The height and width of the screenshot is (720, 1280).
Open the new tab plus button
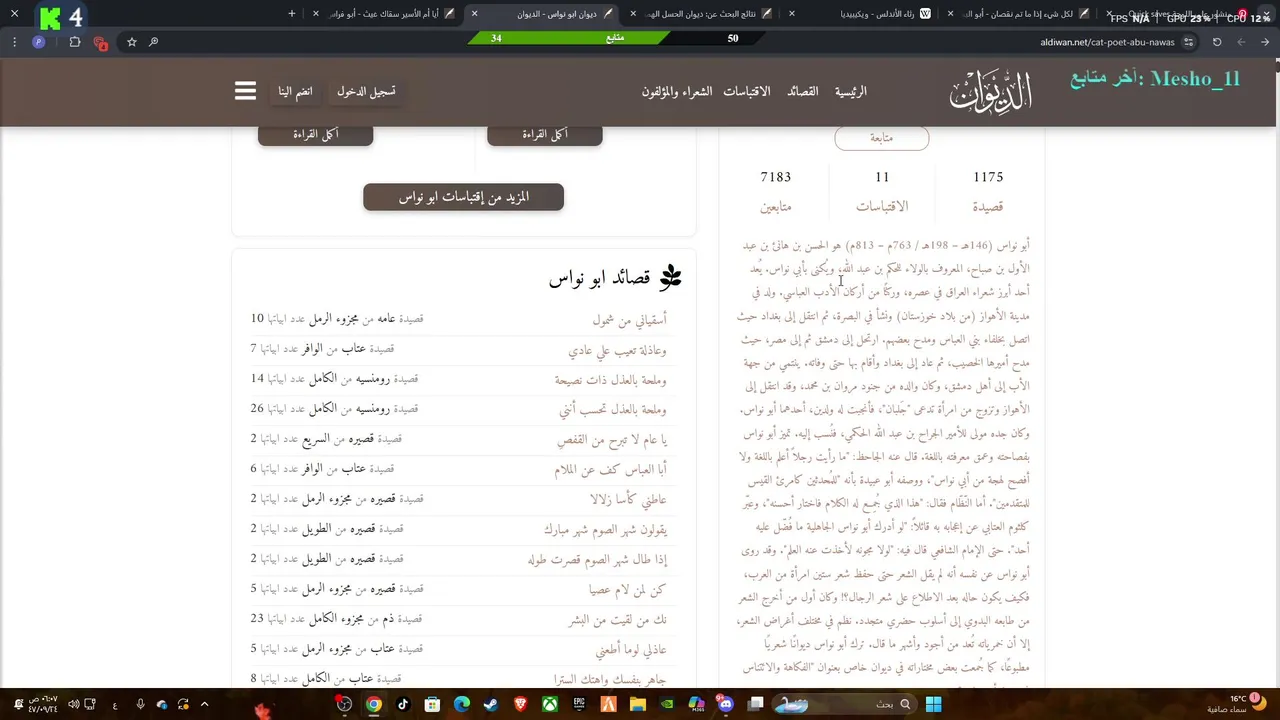click(x=292, y=13)
